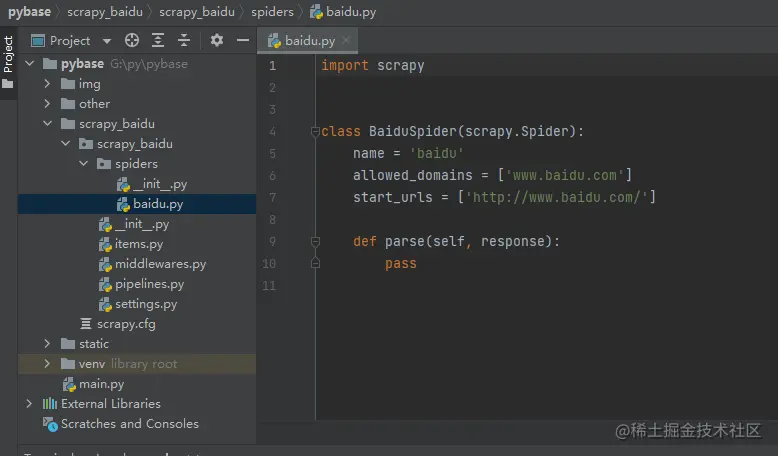Click the Locate/Select Opened File crosshair icon
The width and height of the screenshot is (778, 456).
132,40
